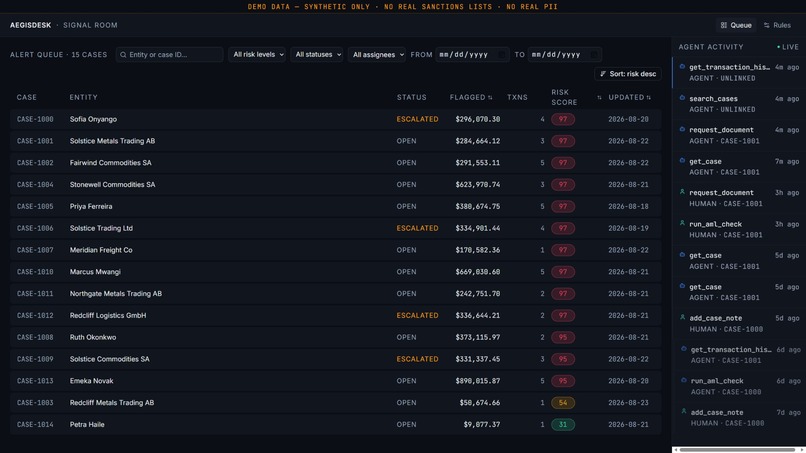This screenshot has height=453, width=806.
Task: Toggle the Sort: risk desc button
Action: tap(628, 74)
